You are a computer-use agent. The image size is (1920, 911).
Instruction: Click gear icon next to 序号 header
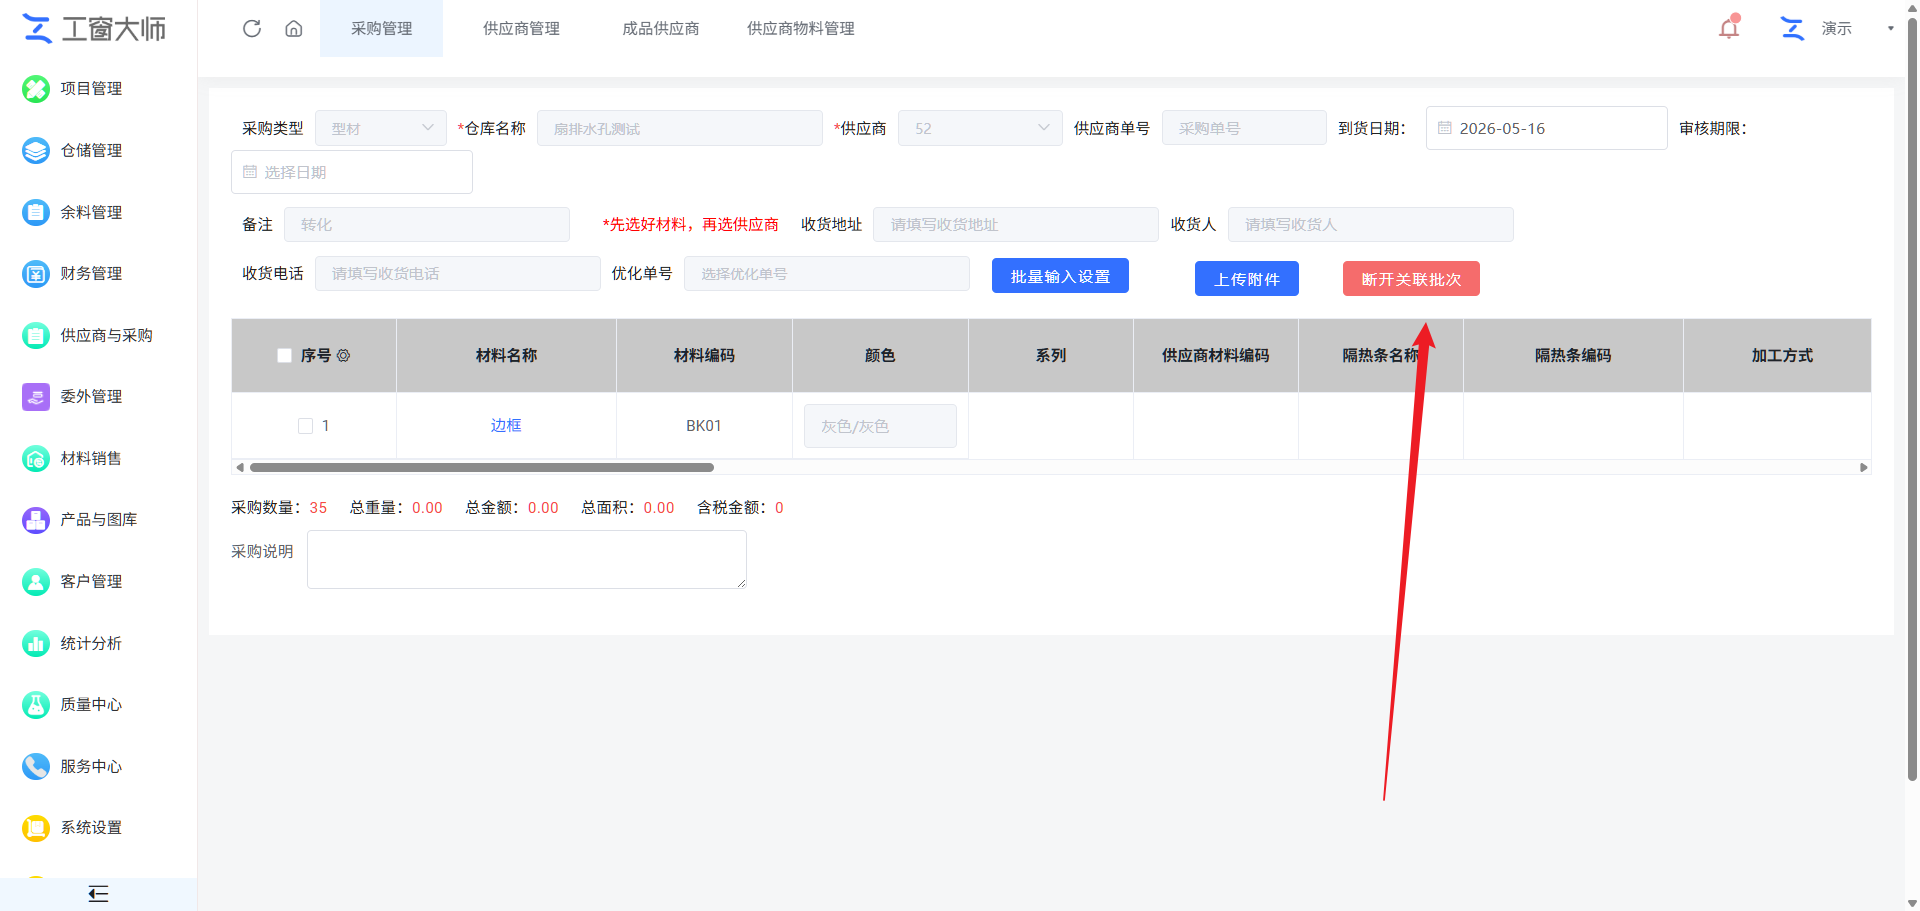(343, 356)
